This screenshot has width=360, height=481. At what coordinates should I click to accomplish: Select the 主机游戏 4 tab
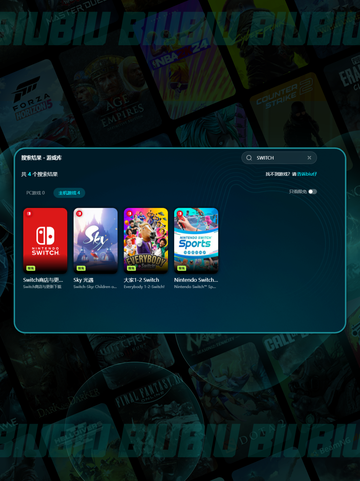click(x=69, y=193)
